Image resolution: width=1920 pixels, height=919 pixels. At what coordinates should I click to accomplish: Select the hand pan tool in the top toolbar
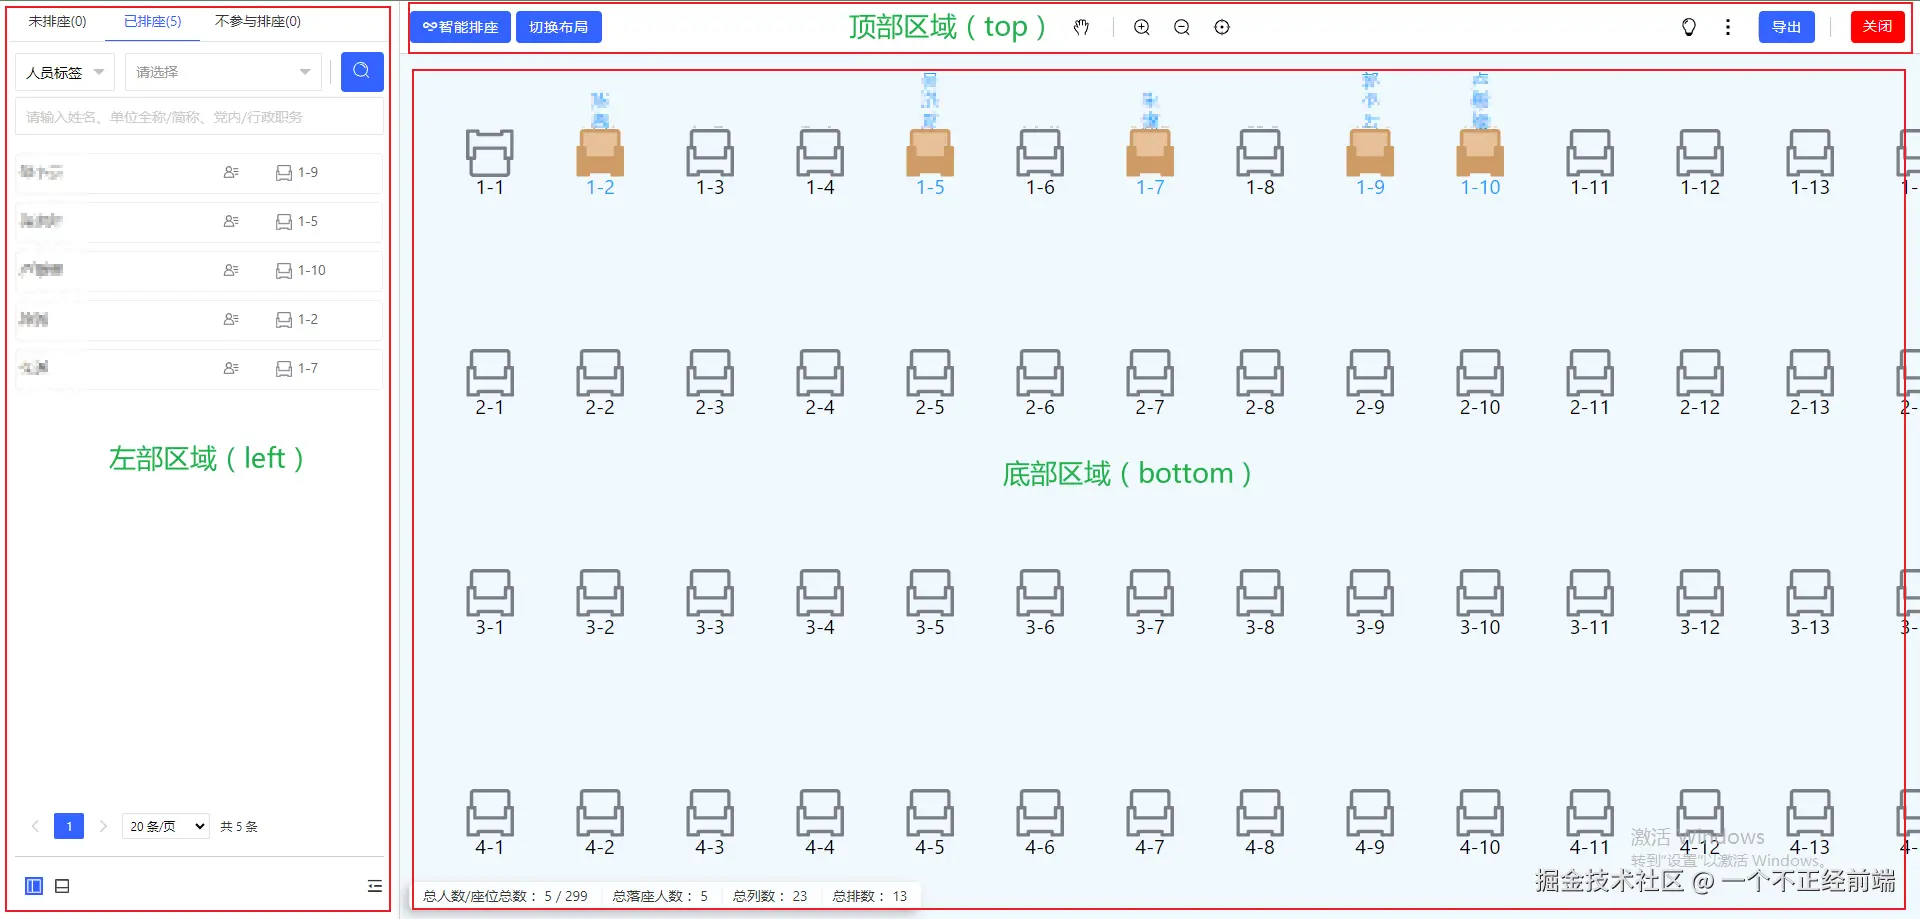pos(1081,27)
